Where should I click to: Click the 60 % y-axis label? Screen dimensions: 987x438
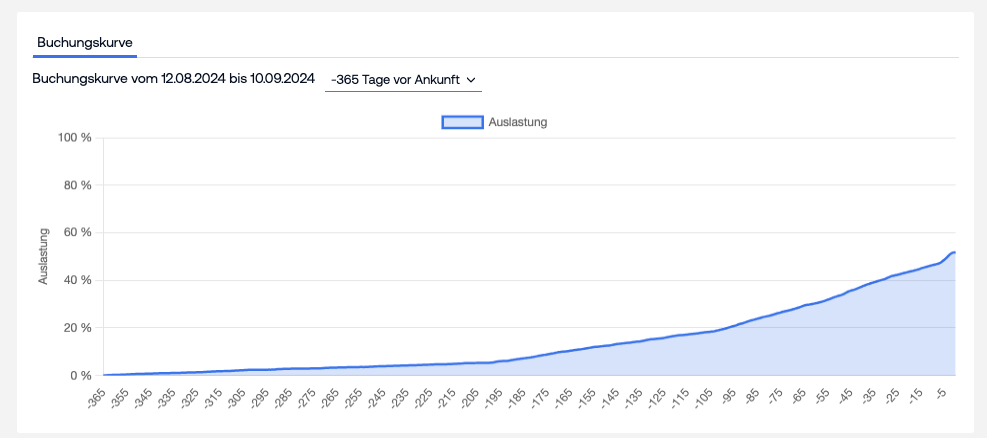coord(79,232)
